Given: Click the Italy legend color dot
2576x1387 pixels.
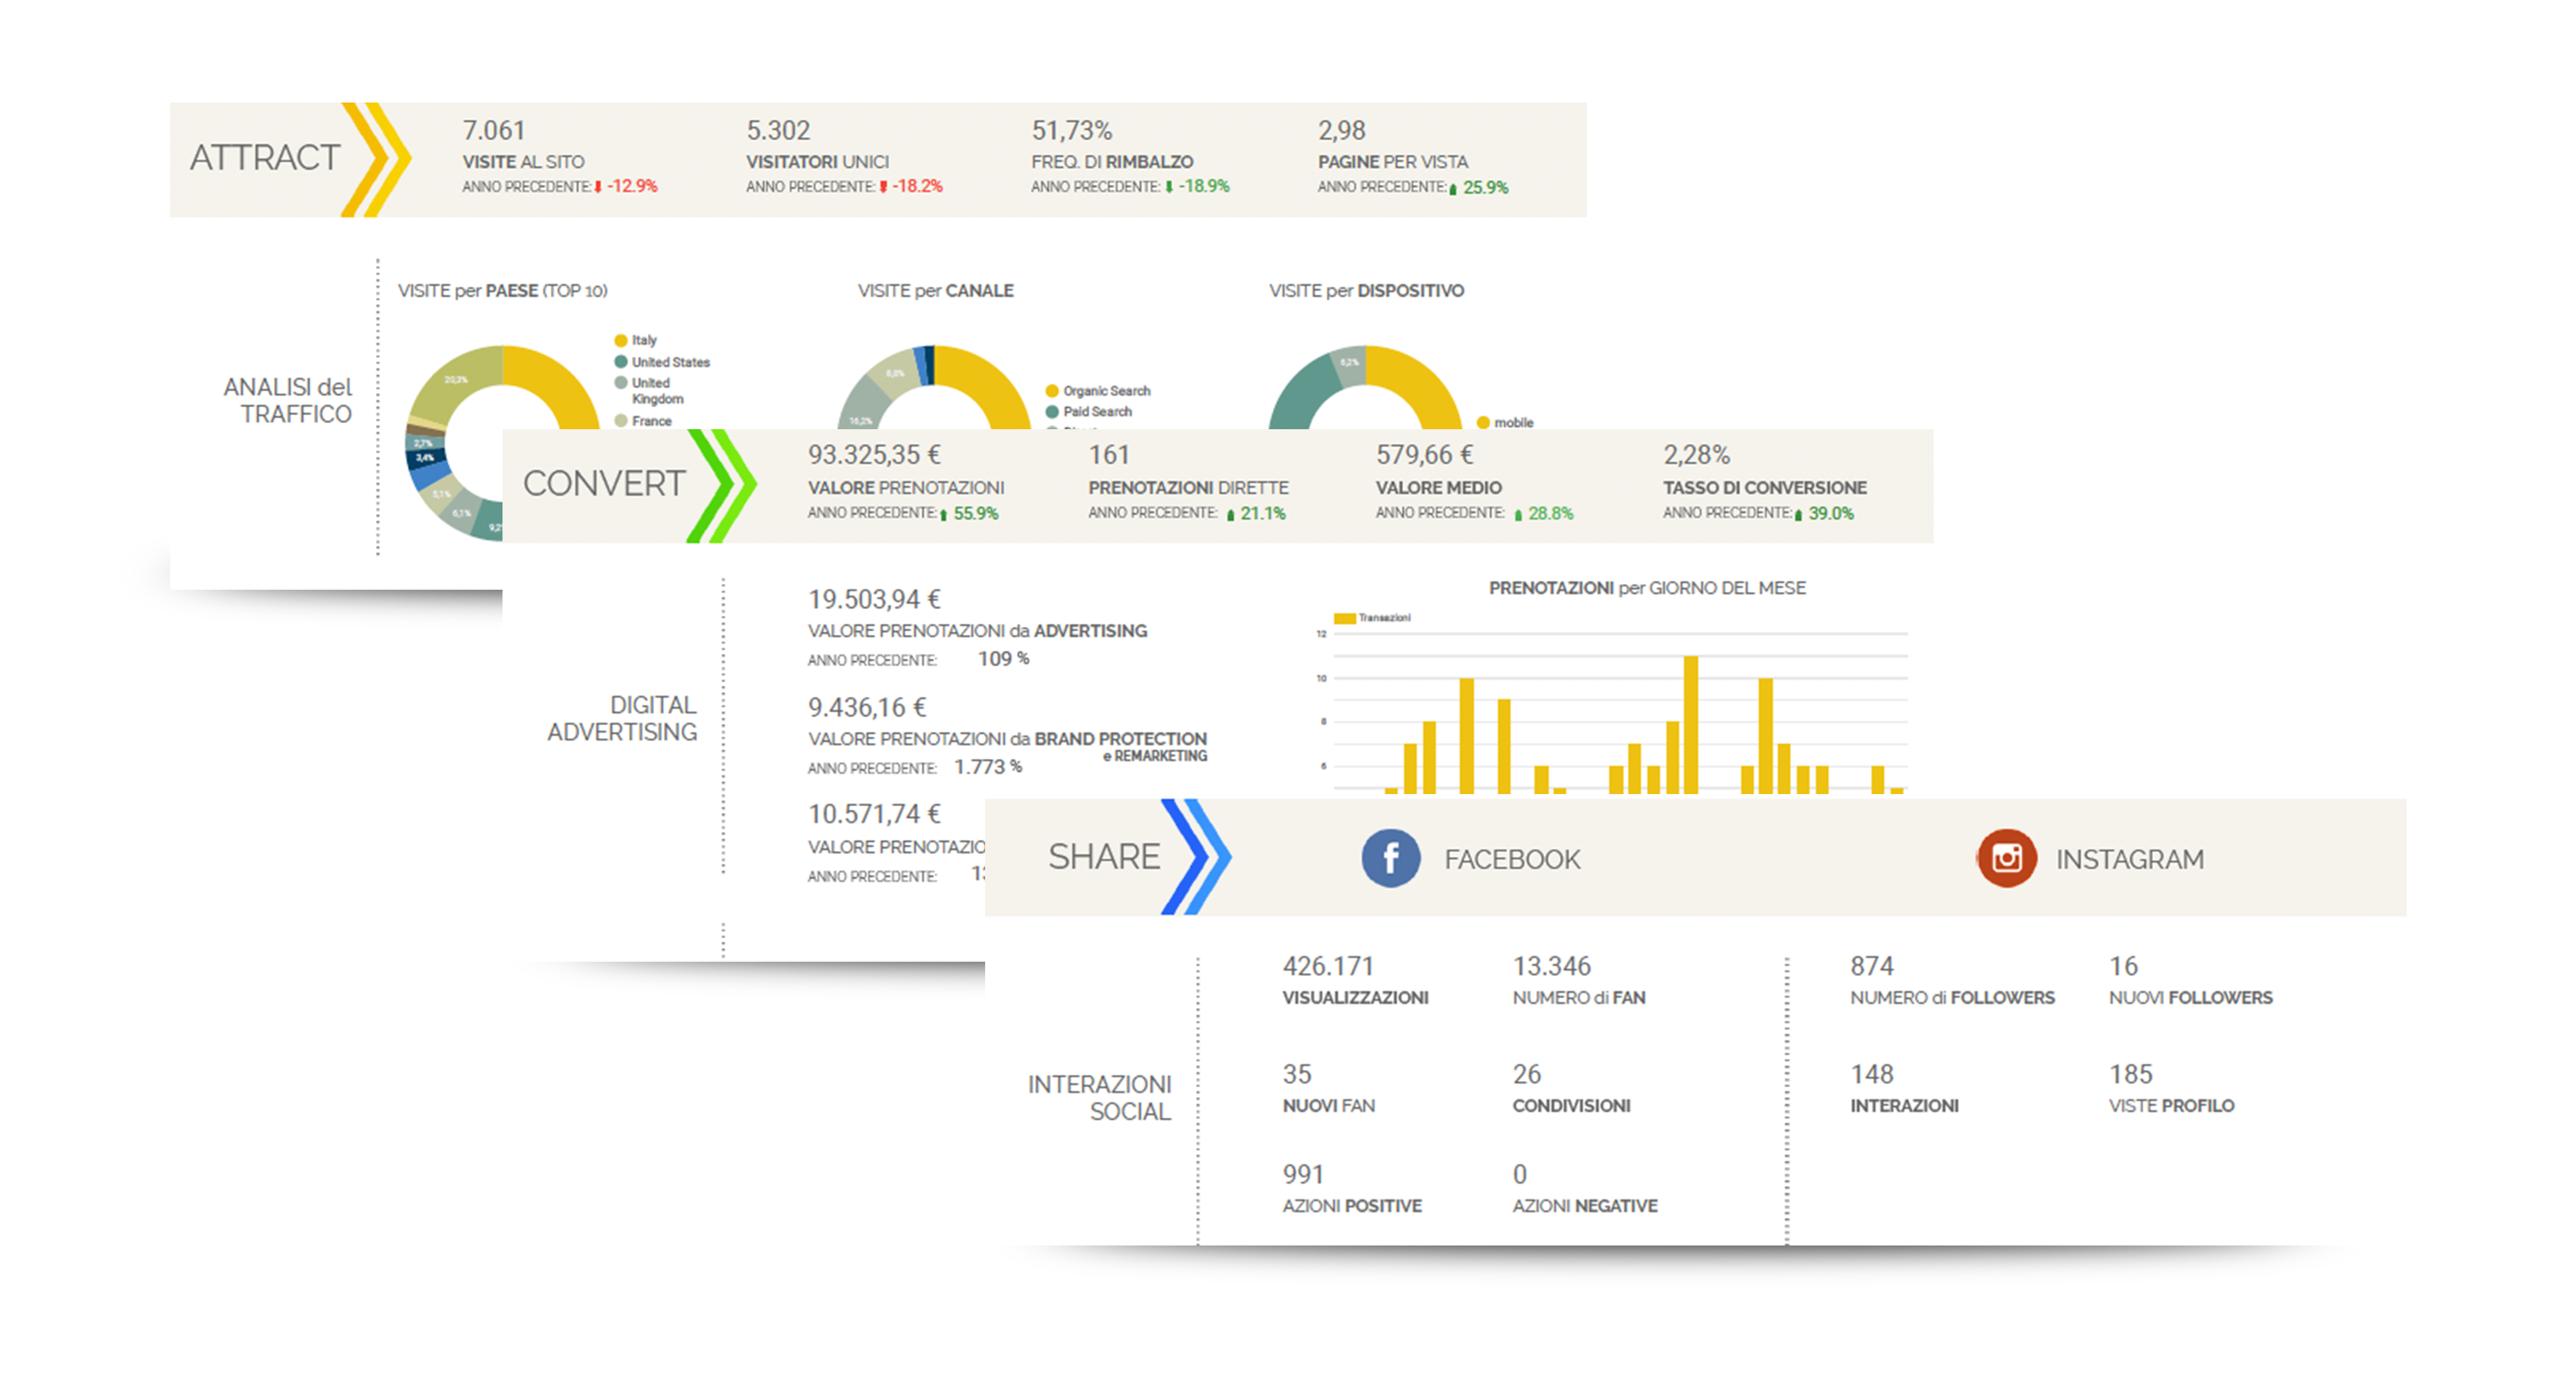Looking at the screenshot, I should 621,340.
